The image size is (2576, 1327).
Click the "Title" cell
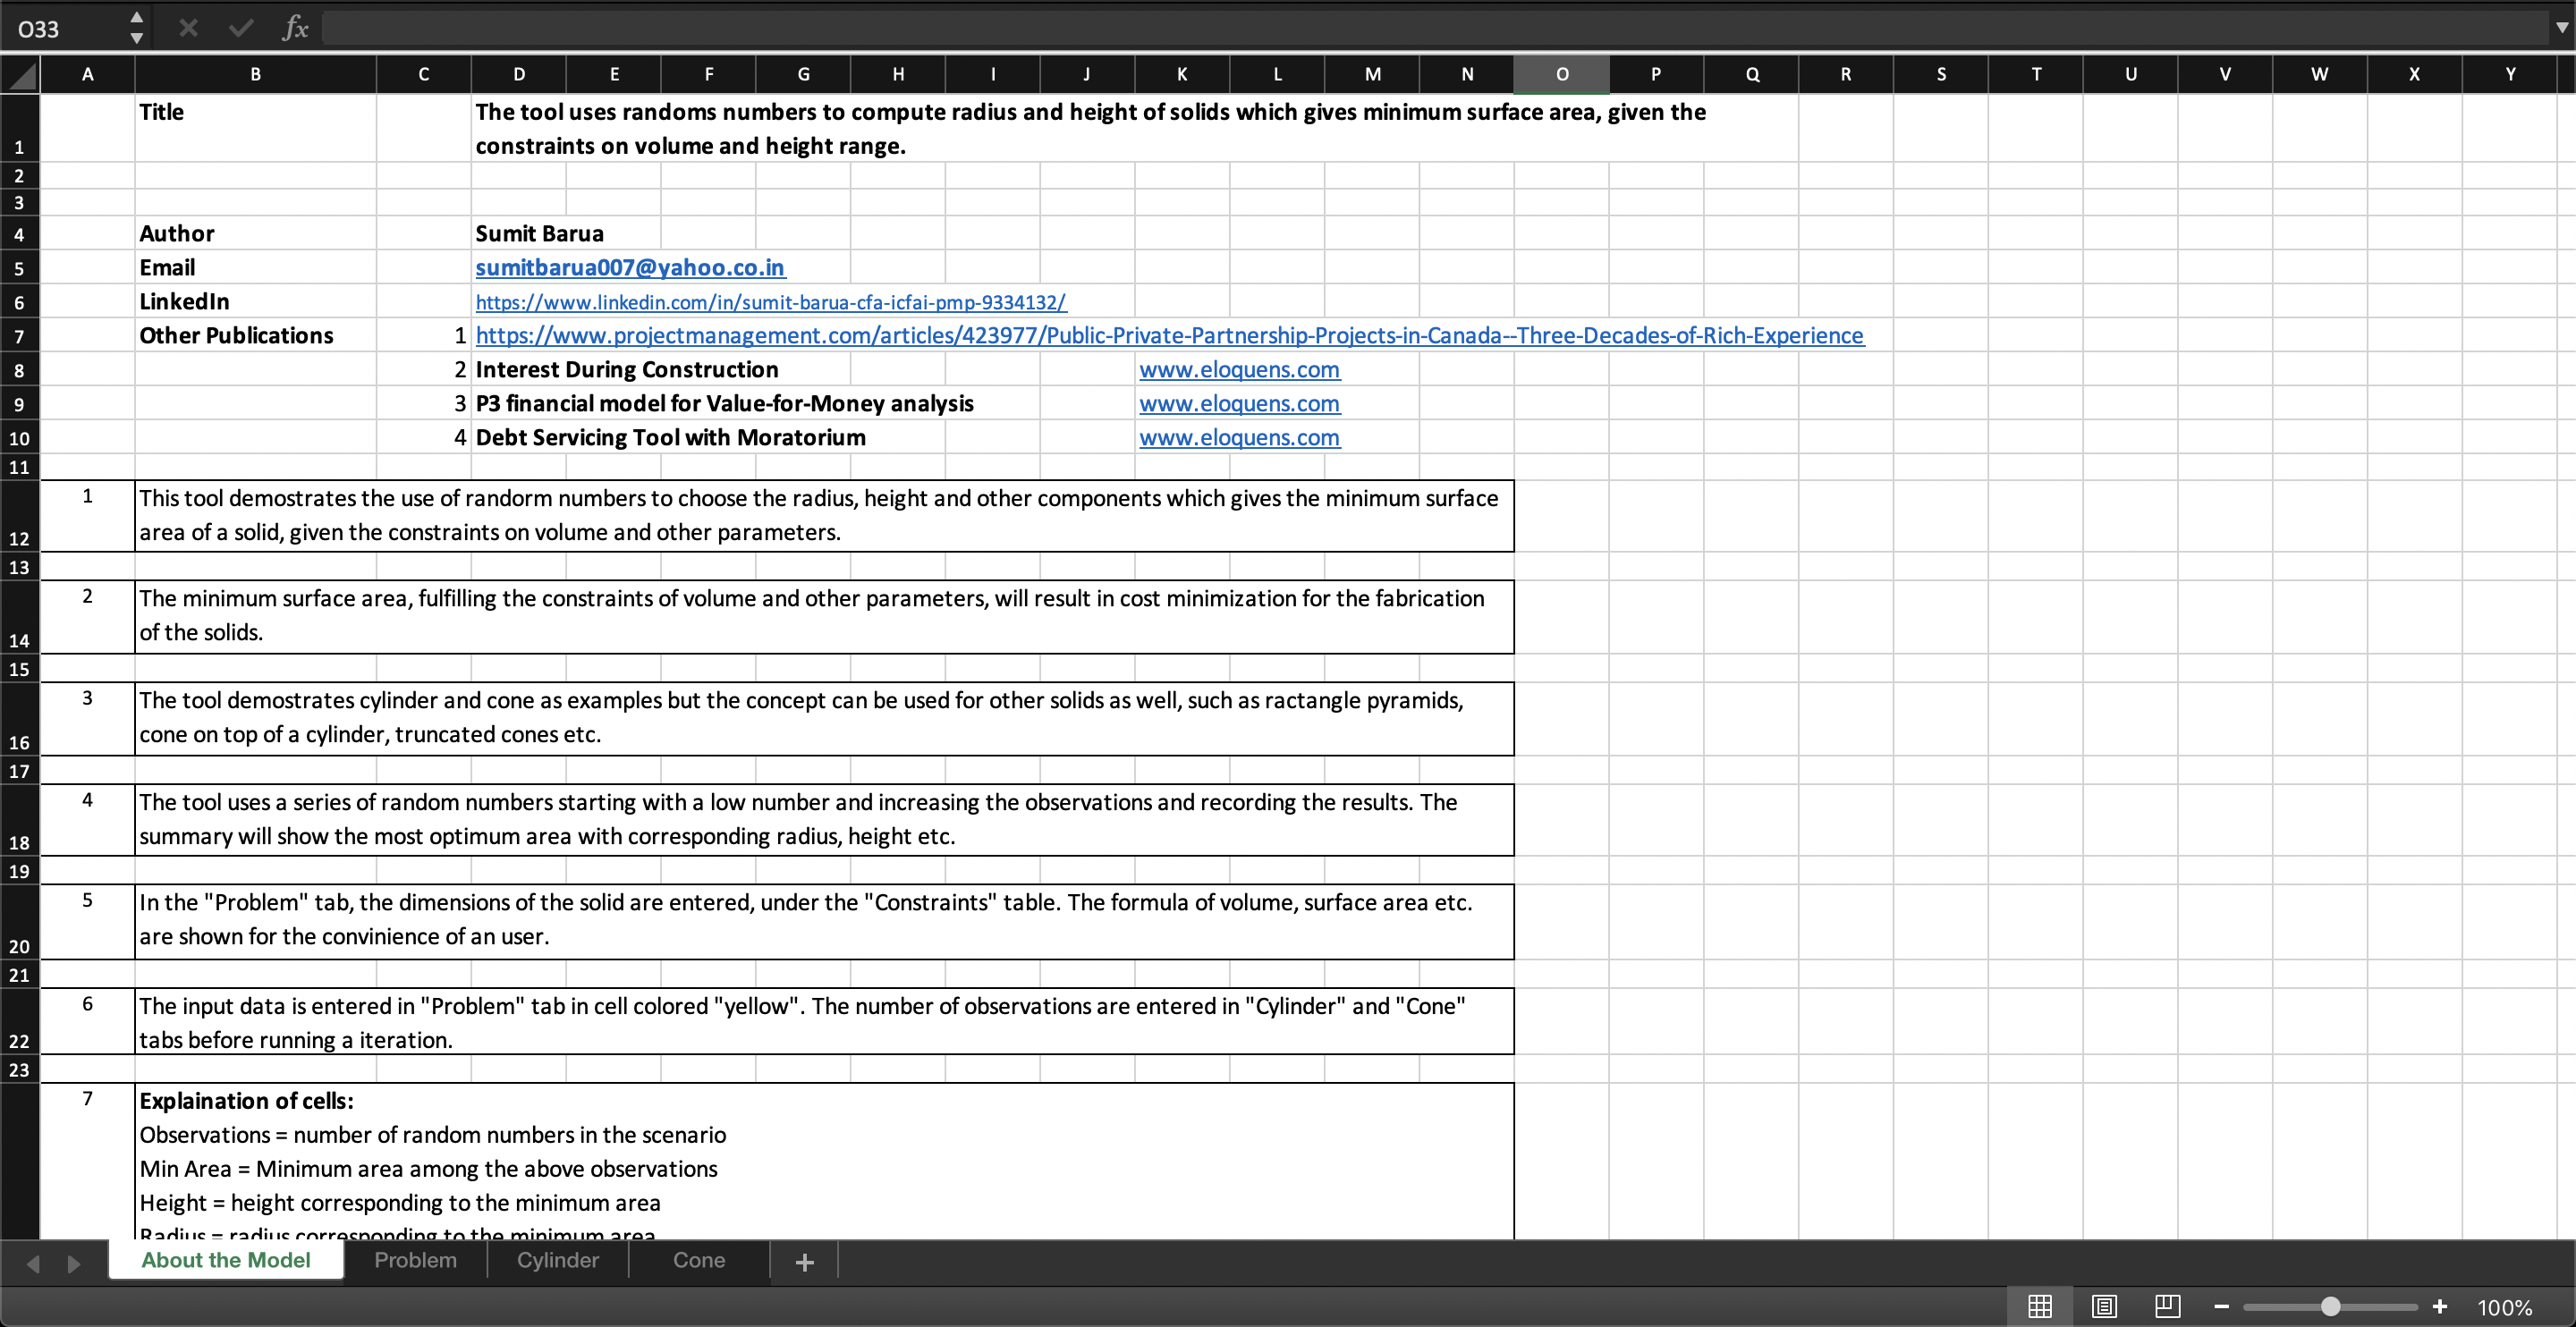click(255, 128)
